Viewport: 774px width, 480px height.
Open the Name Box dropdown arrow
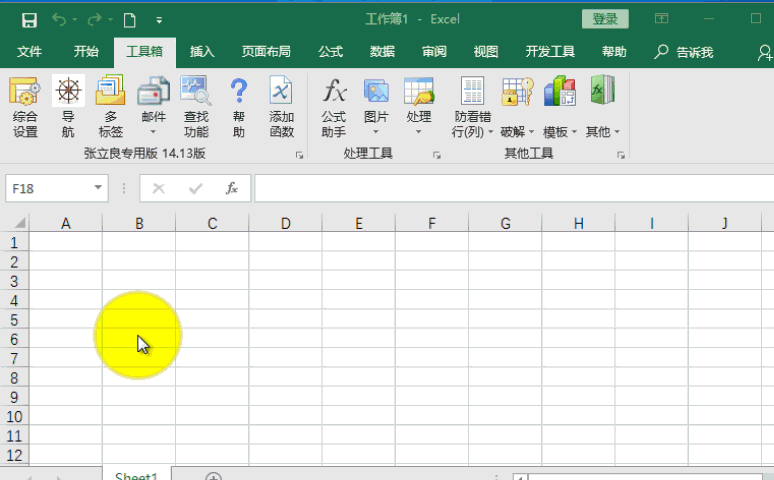tap(98, 188)
